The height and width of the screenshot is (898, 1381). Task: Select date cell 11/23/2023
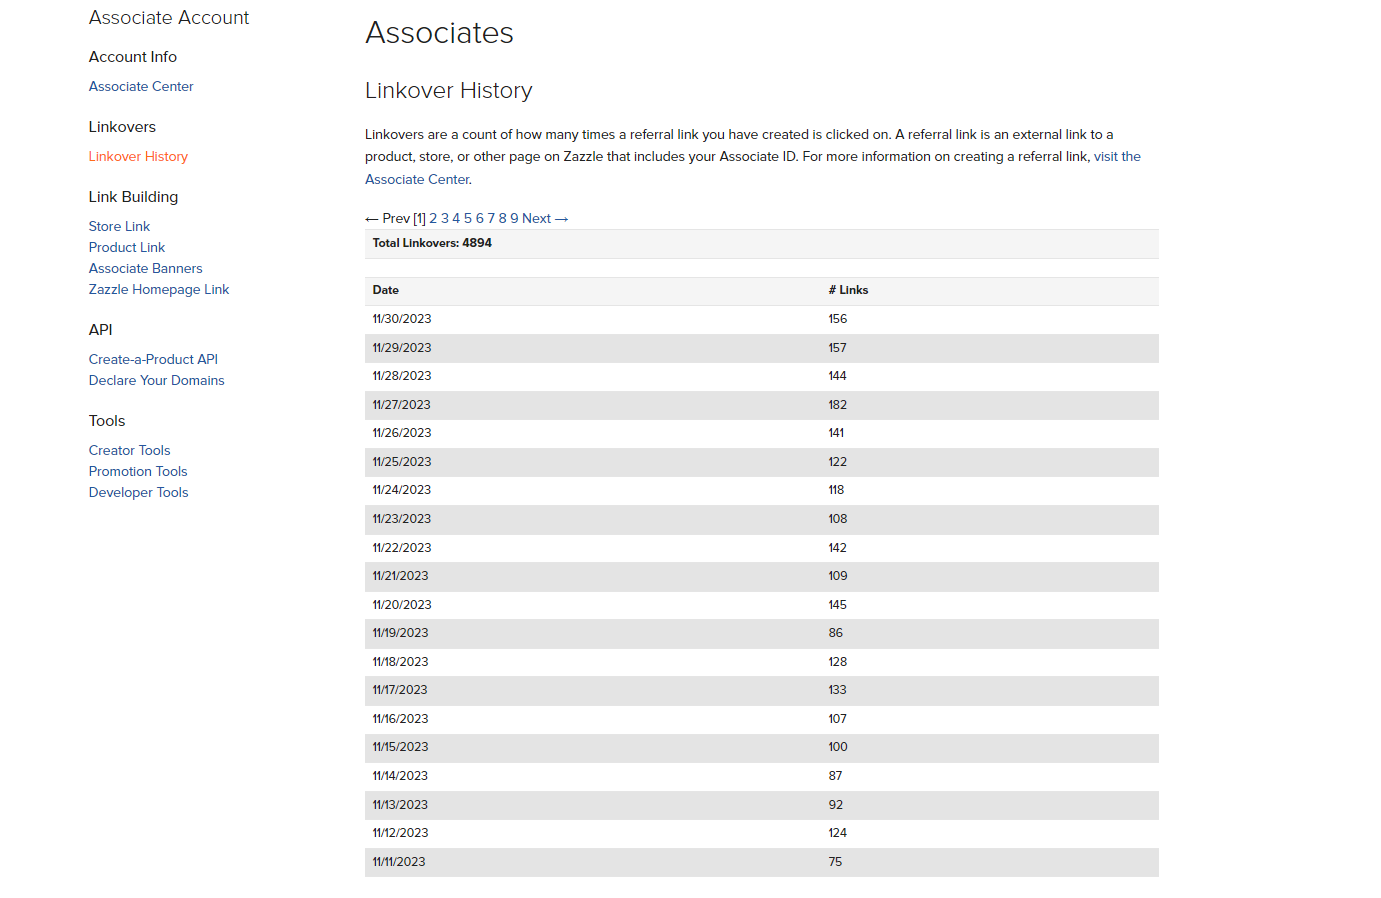[402, 519]
